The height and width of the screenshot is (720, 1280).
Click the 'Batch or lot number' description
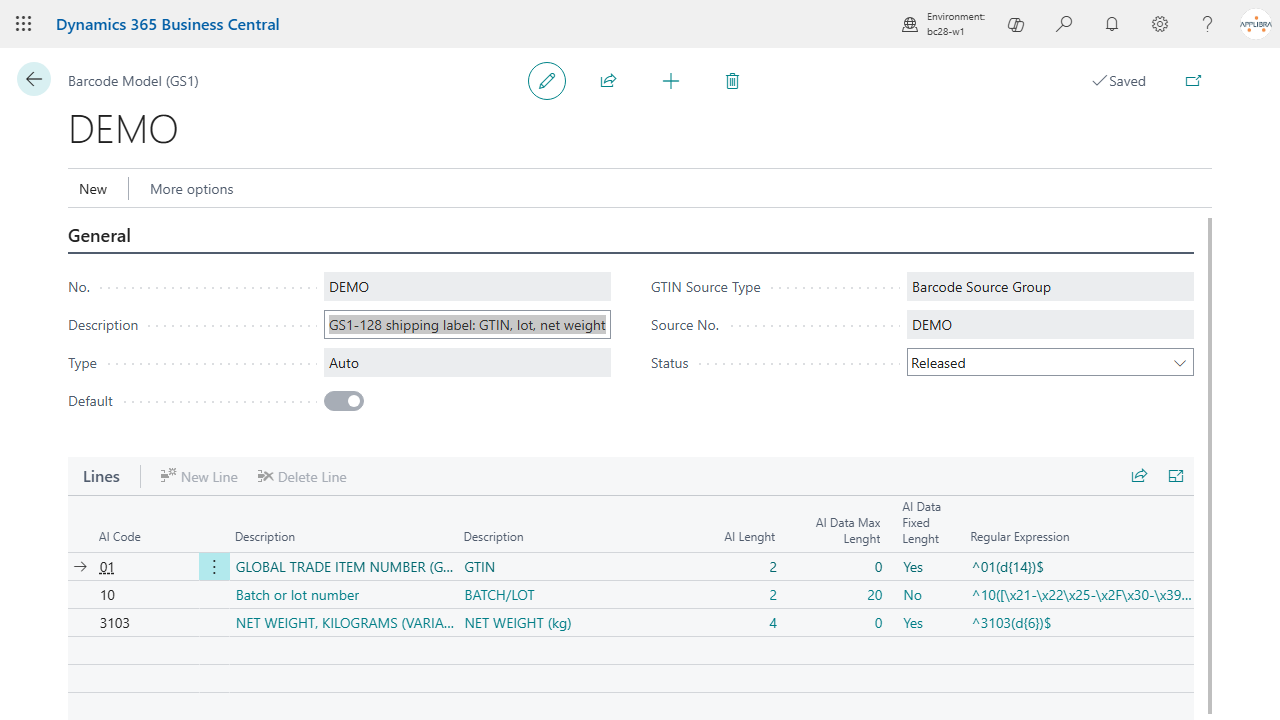tap(297, 595)
